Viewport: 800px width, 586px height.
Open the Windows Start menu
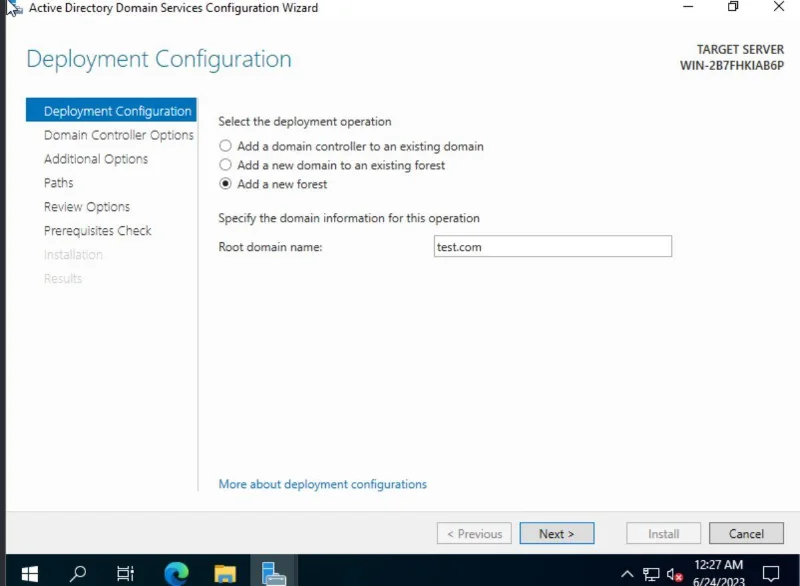(x=30, y=573)
